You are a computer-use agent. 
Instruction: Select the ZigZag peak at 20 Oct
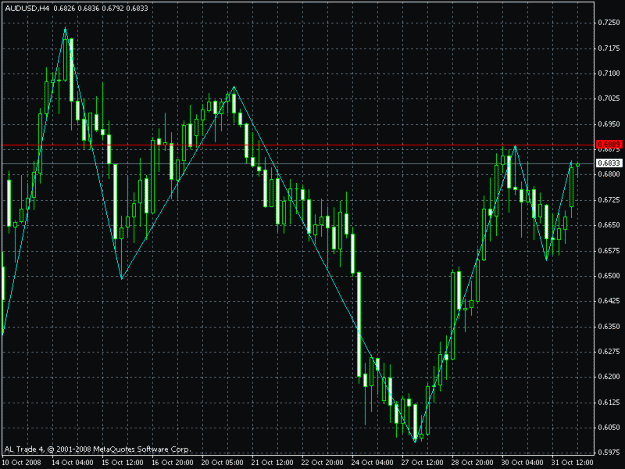pos(234,87)
